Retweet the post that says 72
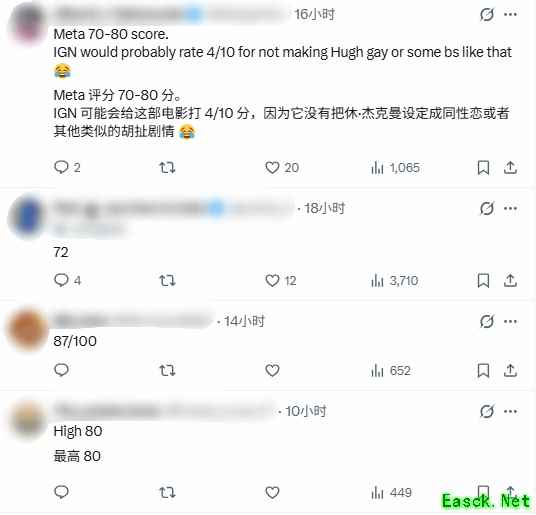The height and width of the screenshot is (515, 536). [167, 281]
